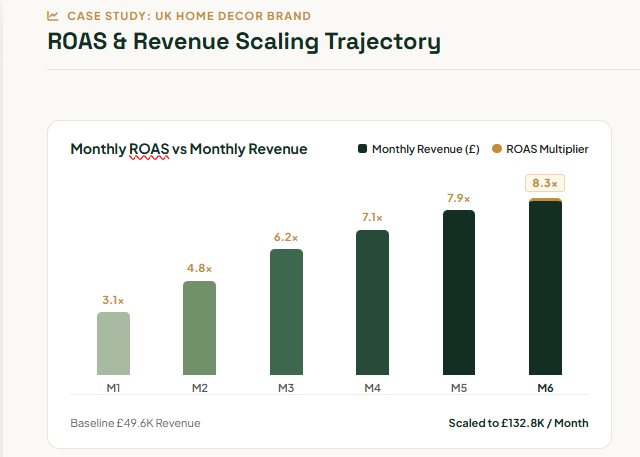The width and height of the screenshot is (640, 457).
Task: Select the M1 revenue bar
Action: 113,344
